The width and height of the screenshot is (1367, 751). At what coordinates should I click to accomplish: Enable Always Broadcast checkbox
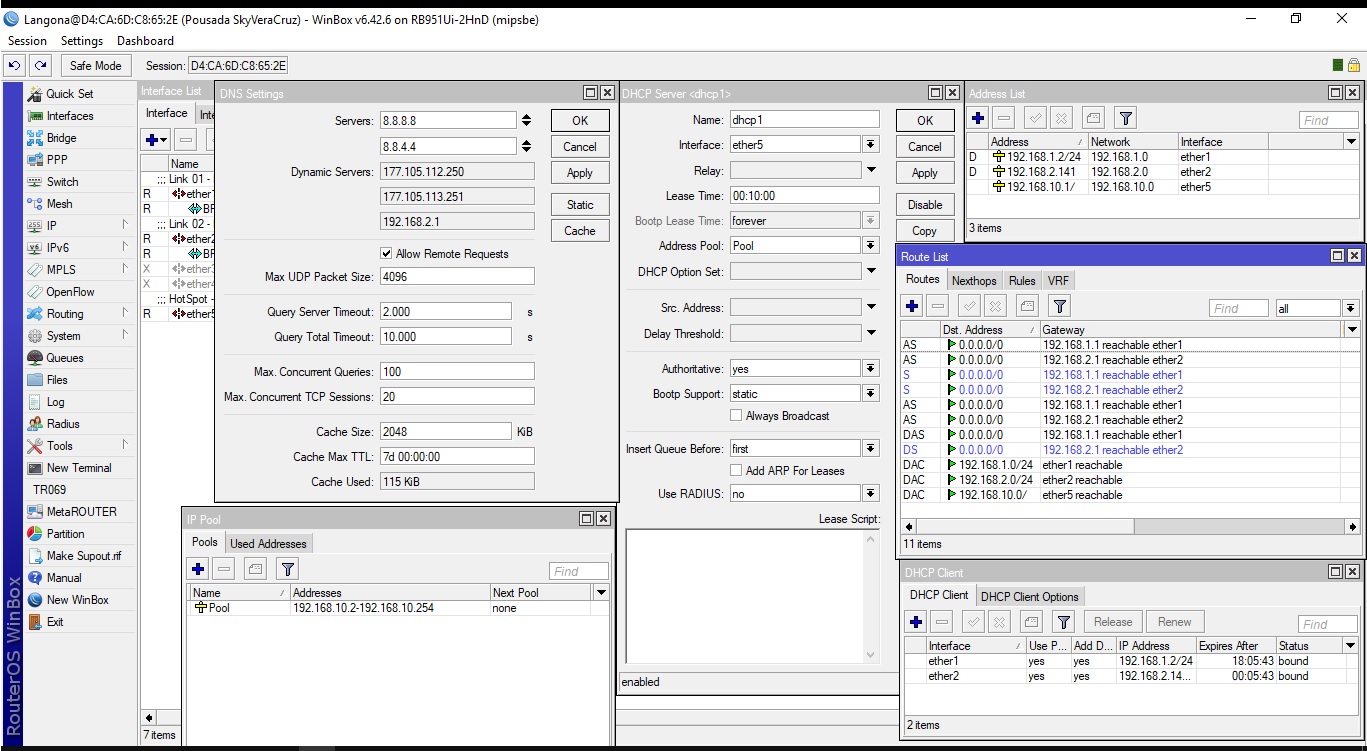736,416
